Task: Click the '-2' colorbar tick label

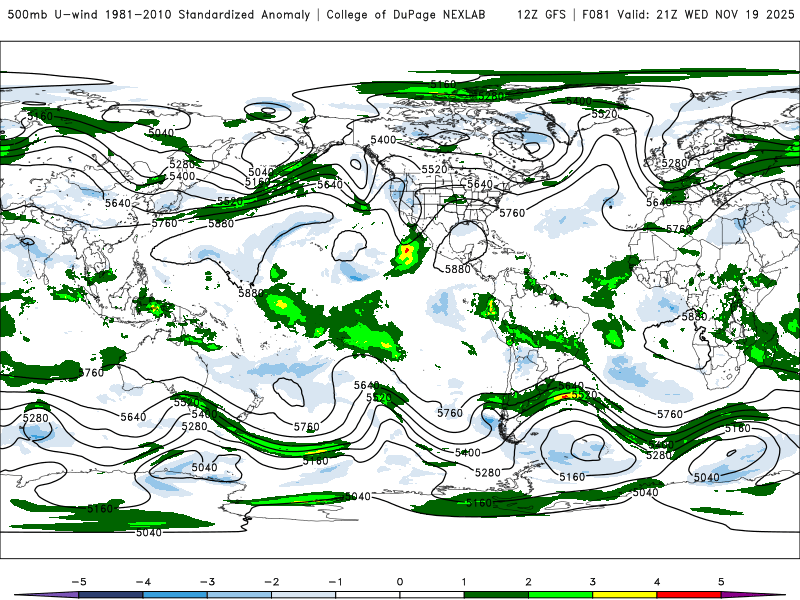Action: (271, 582)
